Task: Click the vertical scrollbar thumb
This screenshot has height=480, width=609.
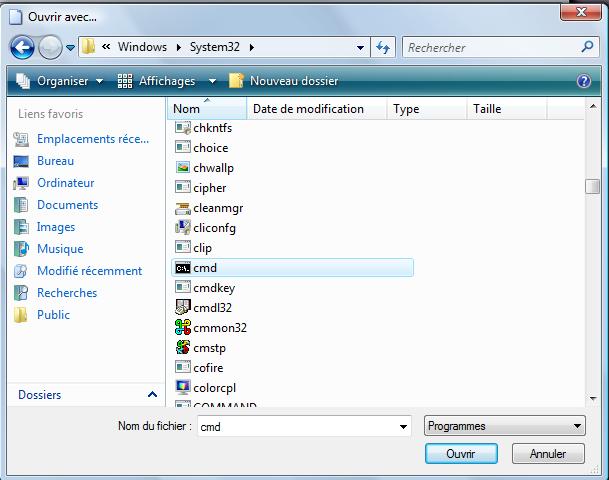Action: [x=592, y=187]
